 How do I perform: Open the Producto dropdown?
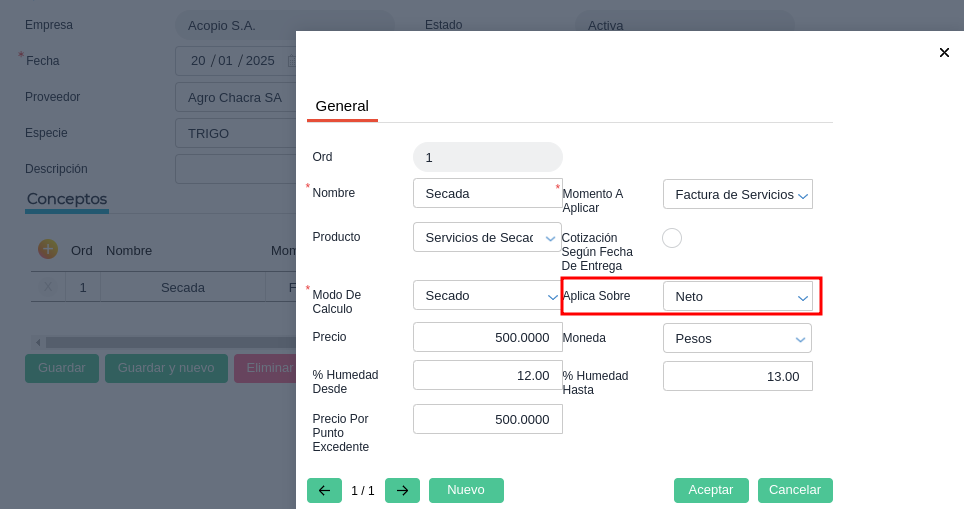coord(487,237)
